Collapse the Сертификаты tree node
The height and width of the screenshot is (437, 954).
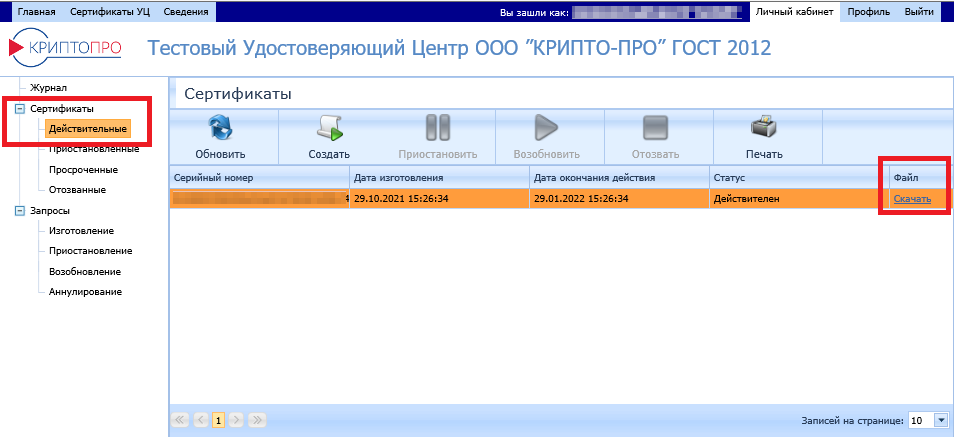tap(19, 109)
